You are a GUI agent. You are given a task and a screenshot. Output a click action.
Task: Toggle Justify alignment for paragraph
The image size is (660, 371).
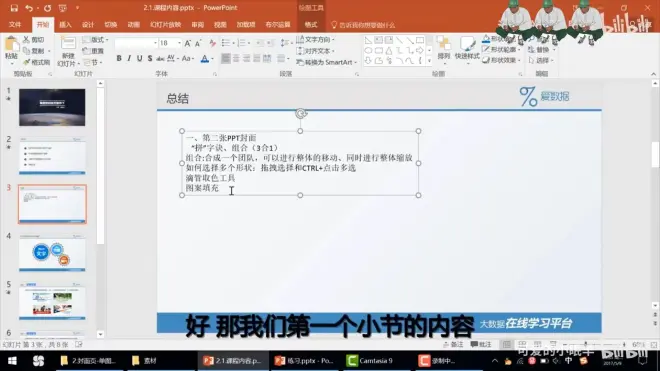(256, 59)
